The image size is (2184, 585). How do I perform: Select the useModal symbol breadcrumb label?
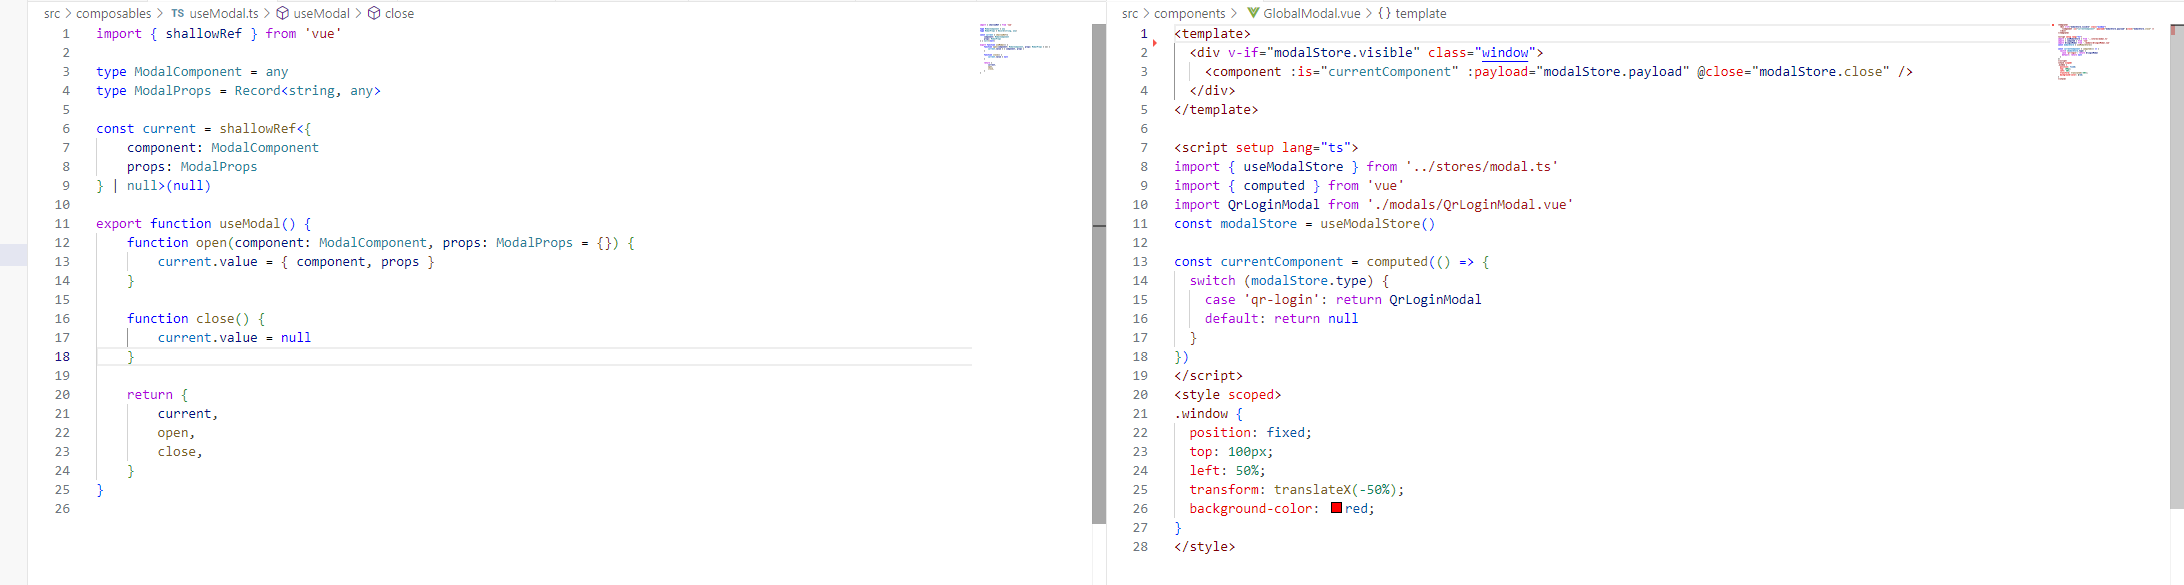tap(321, 13)
